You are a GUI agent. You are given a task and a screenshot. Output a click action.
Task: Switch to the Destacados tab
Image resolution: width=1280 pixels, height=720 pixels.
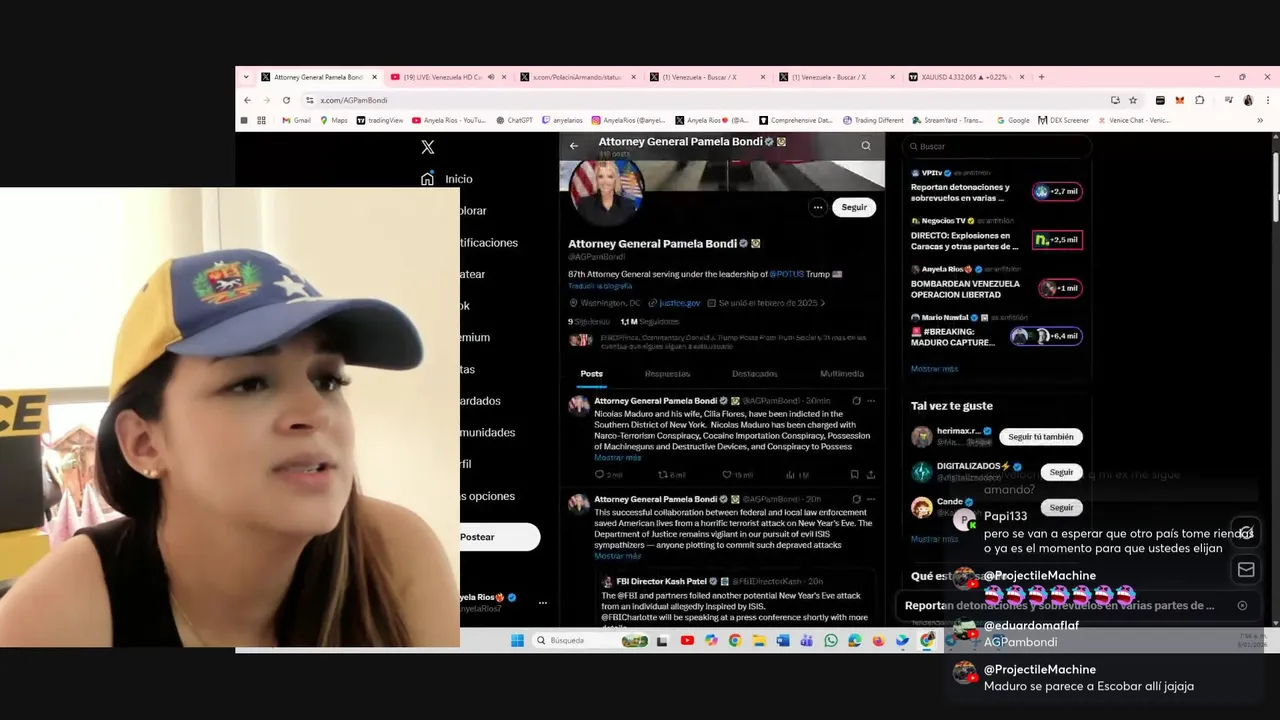[755, 374]
